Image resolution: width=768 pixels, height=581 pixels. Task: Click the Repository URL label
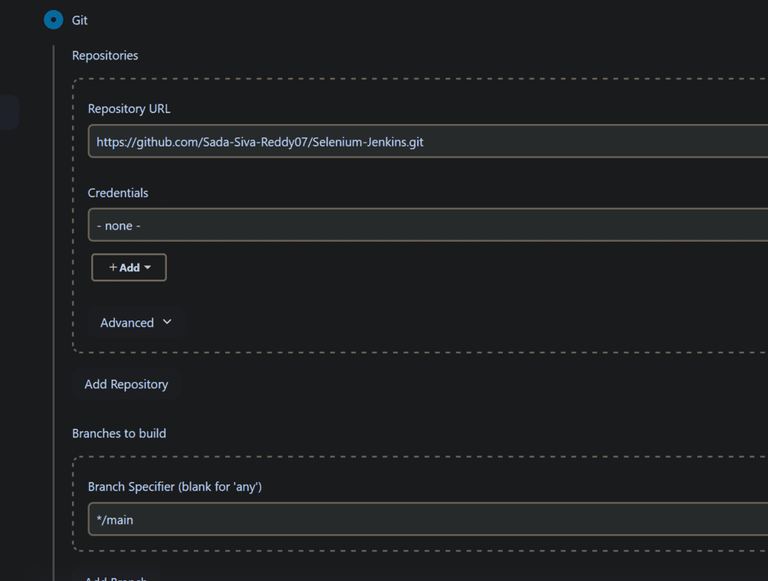pos(129,108)
